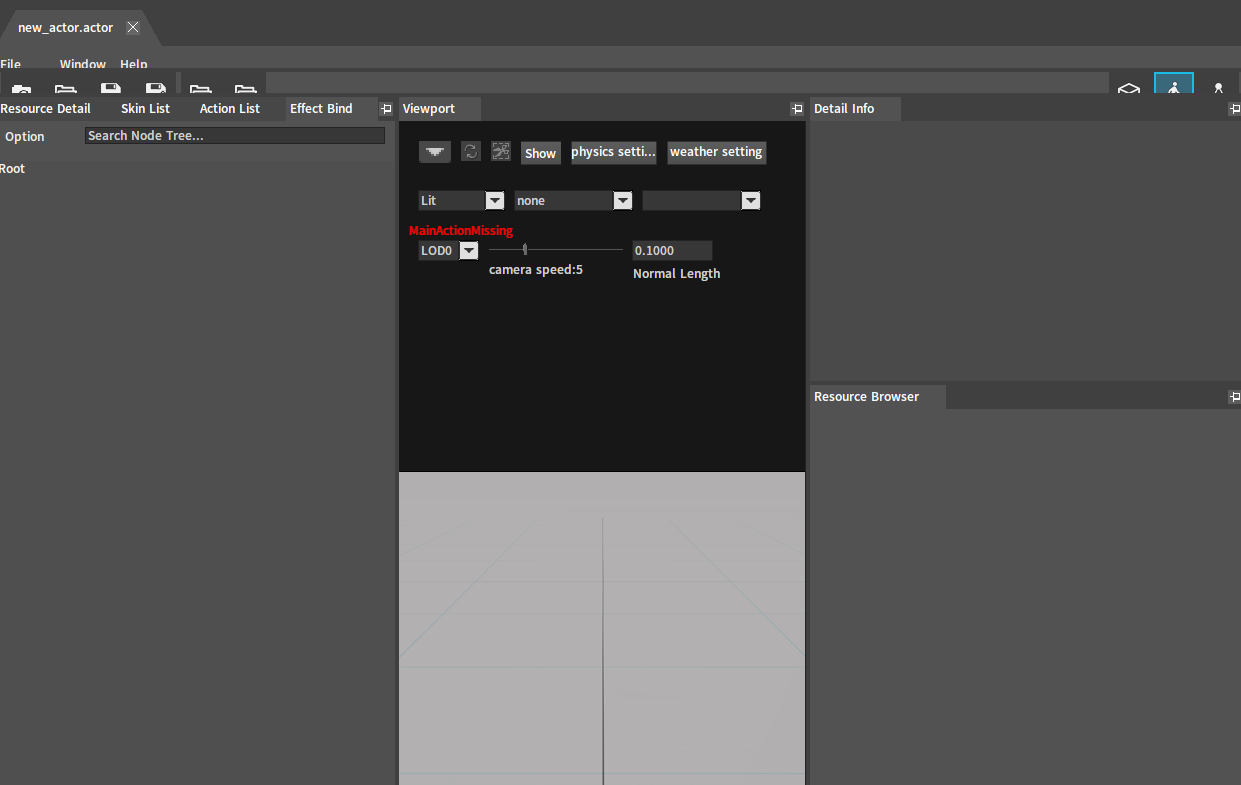The image size is (1241, 785).
Task: Click the flat triangle menu icon in Viewport
Action: [434, 152]
